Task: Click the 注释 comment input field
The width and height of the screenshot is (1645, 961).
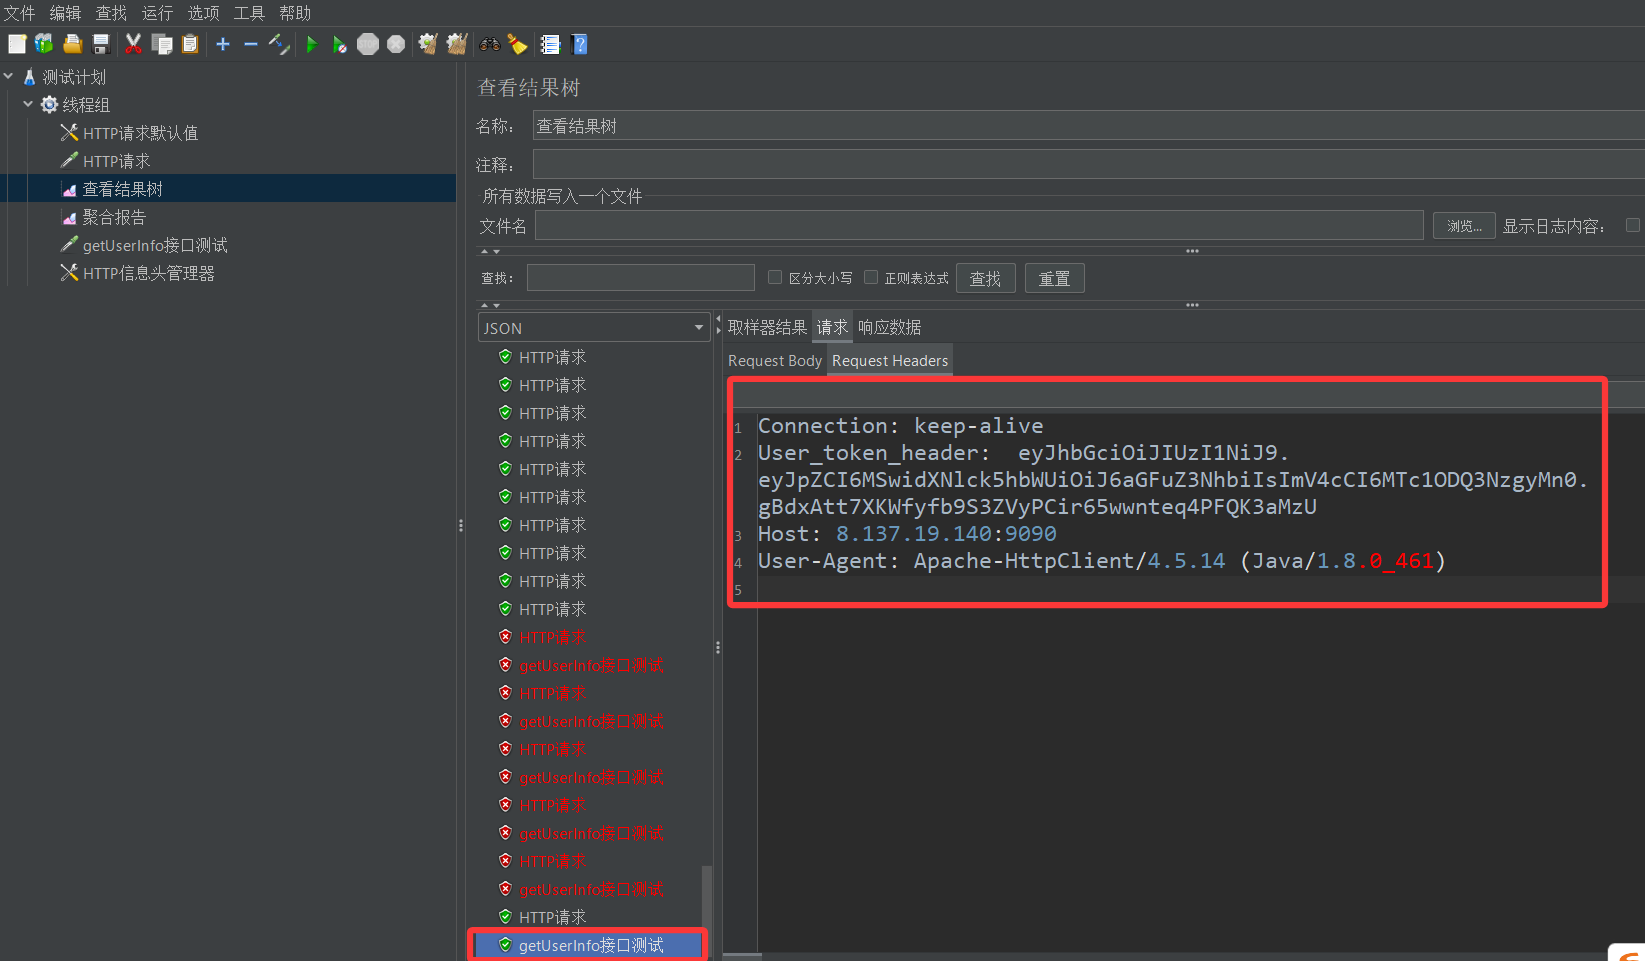Action: [x=1088, y=164]
